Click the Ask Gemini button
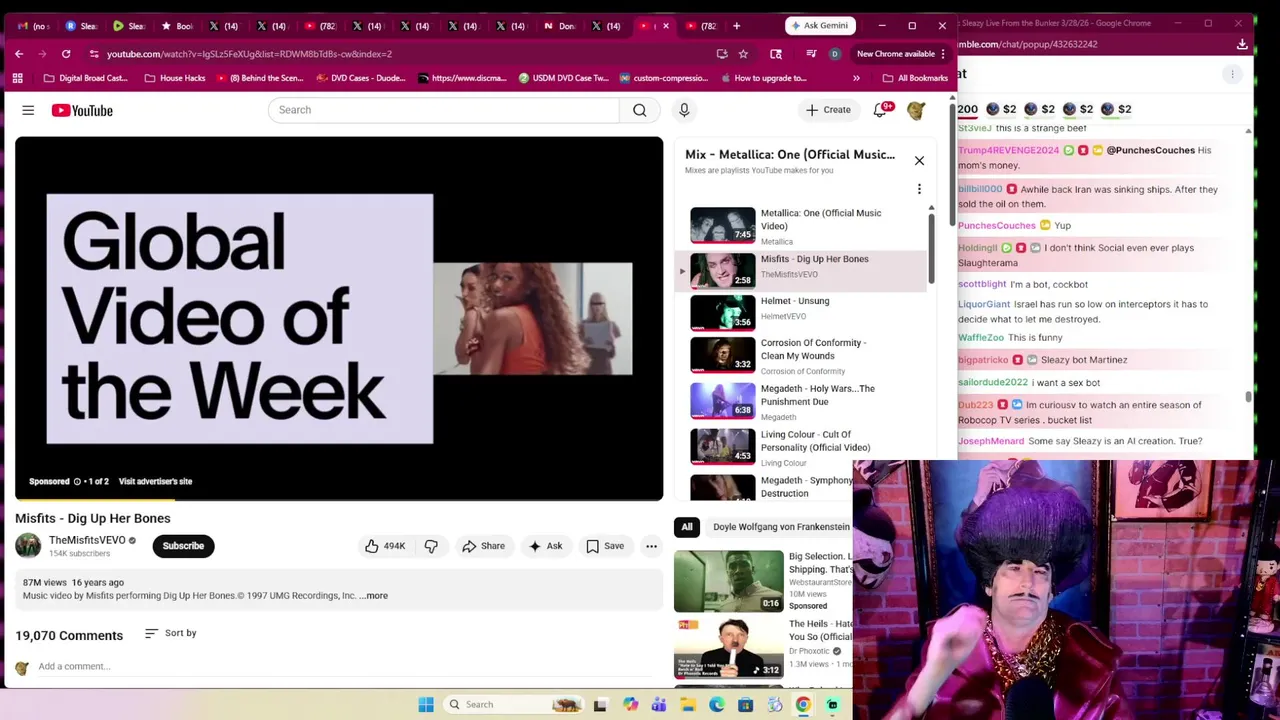This screenshot has width=1280, height=720. (820, 26)
